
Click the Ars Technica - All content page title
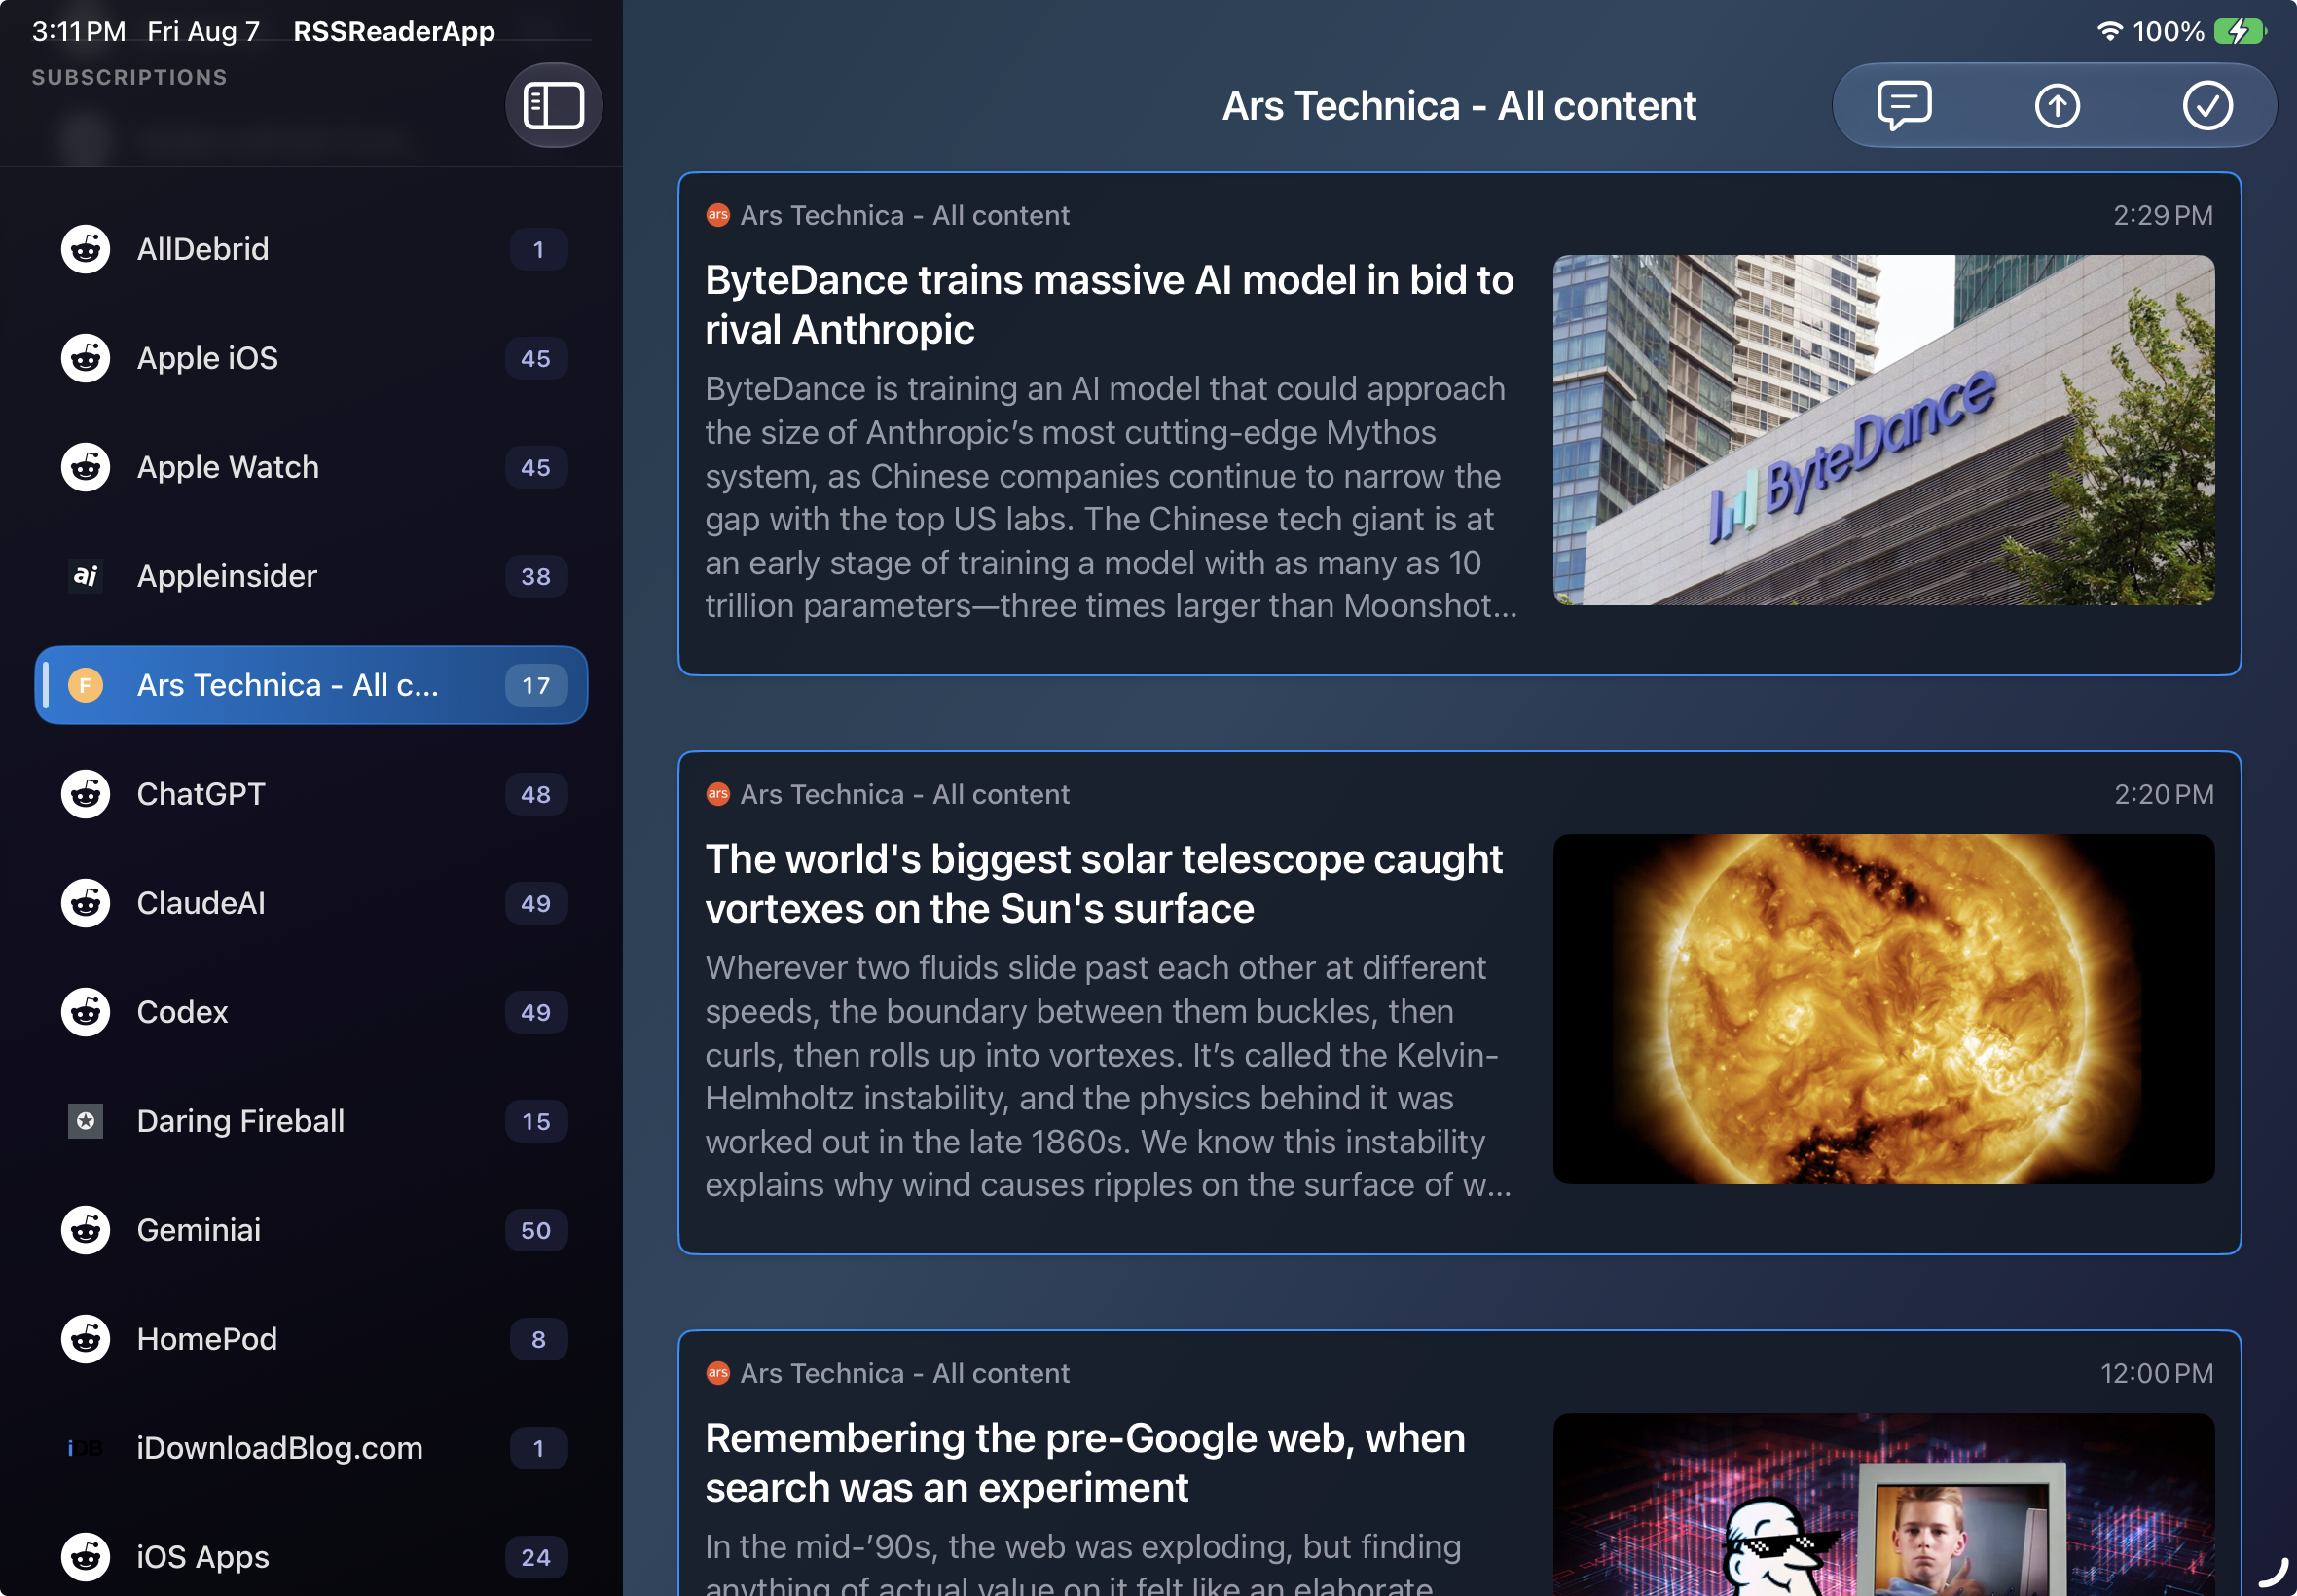pos(1459,106)
